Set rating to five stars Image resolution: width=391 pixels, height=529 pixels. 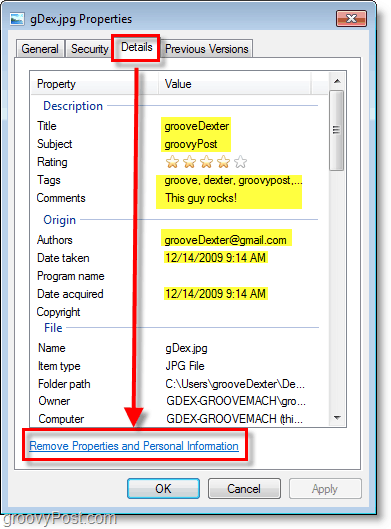tap(240, 162)
